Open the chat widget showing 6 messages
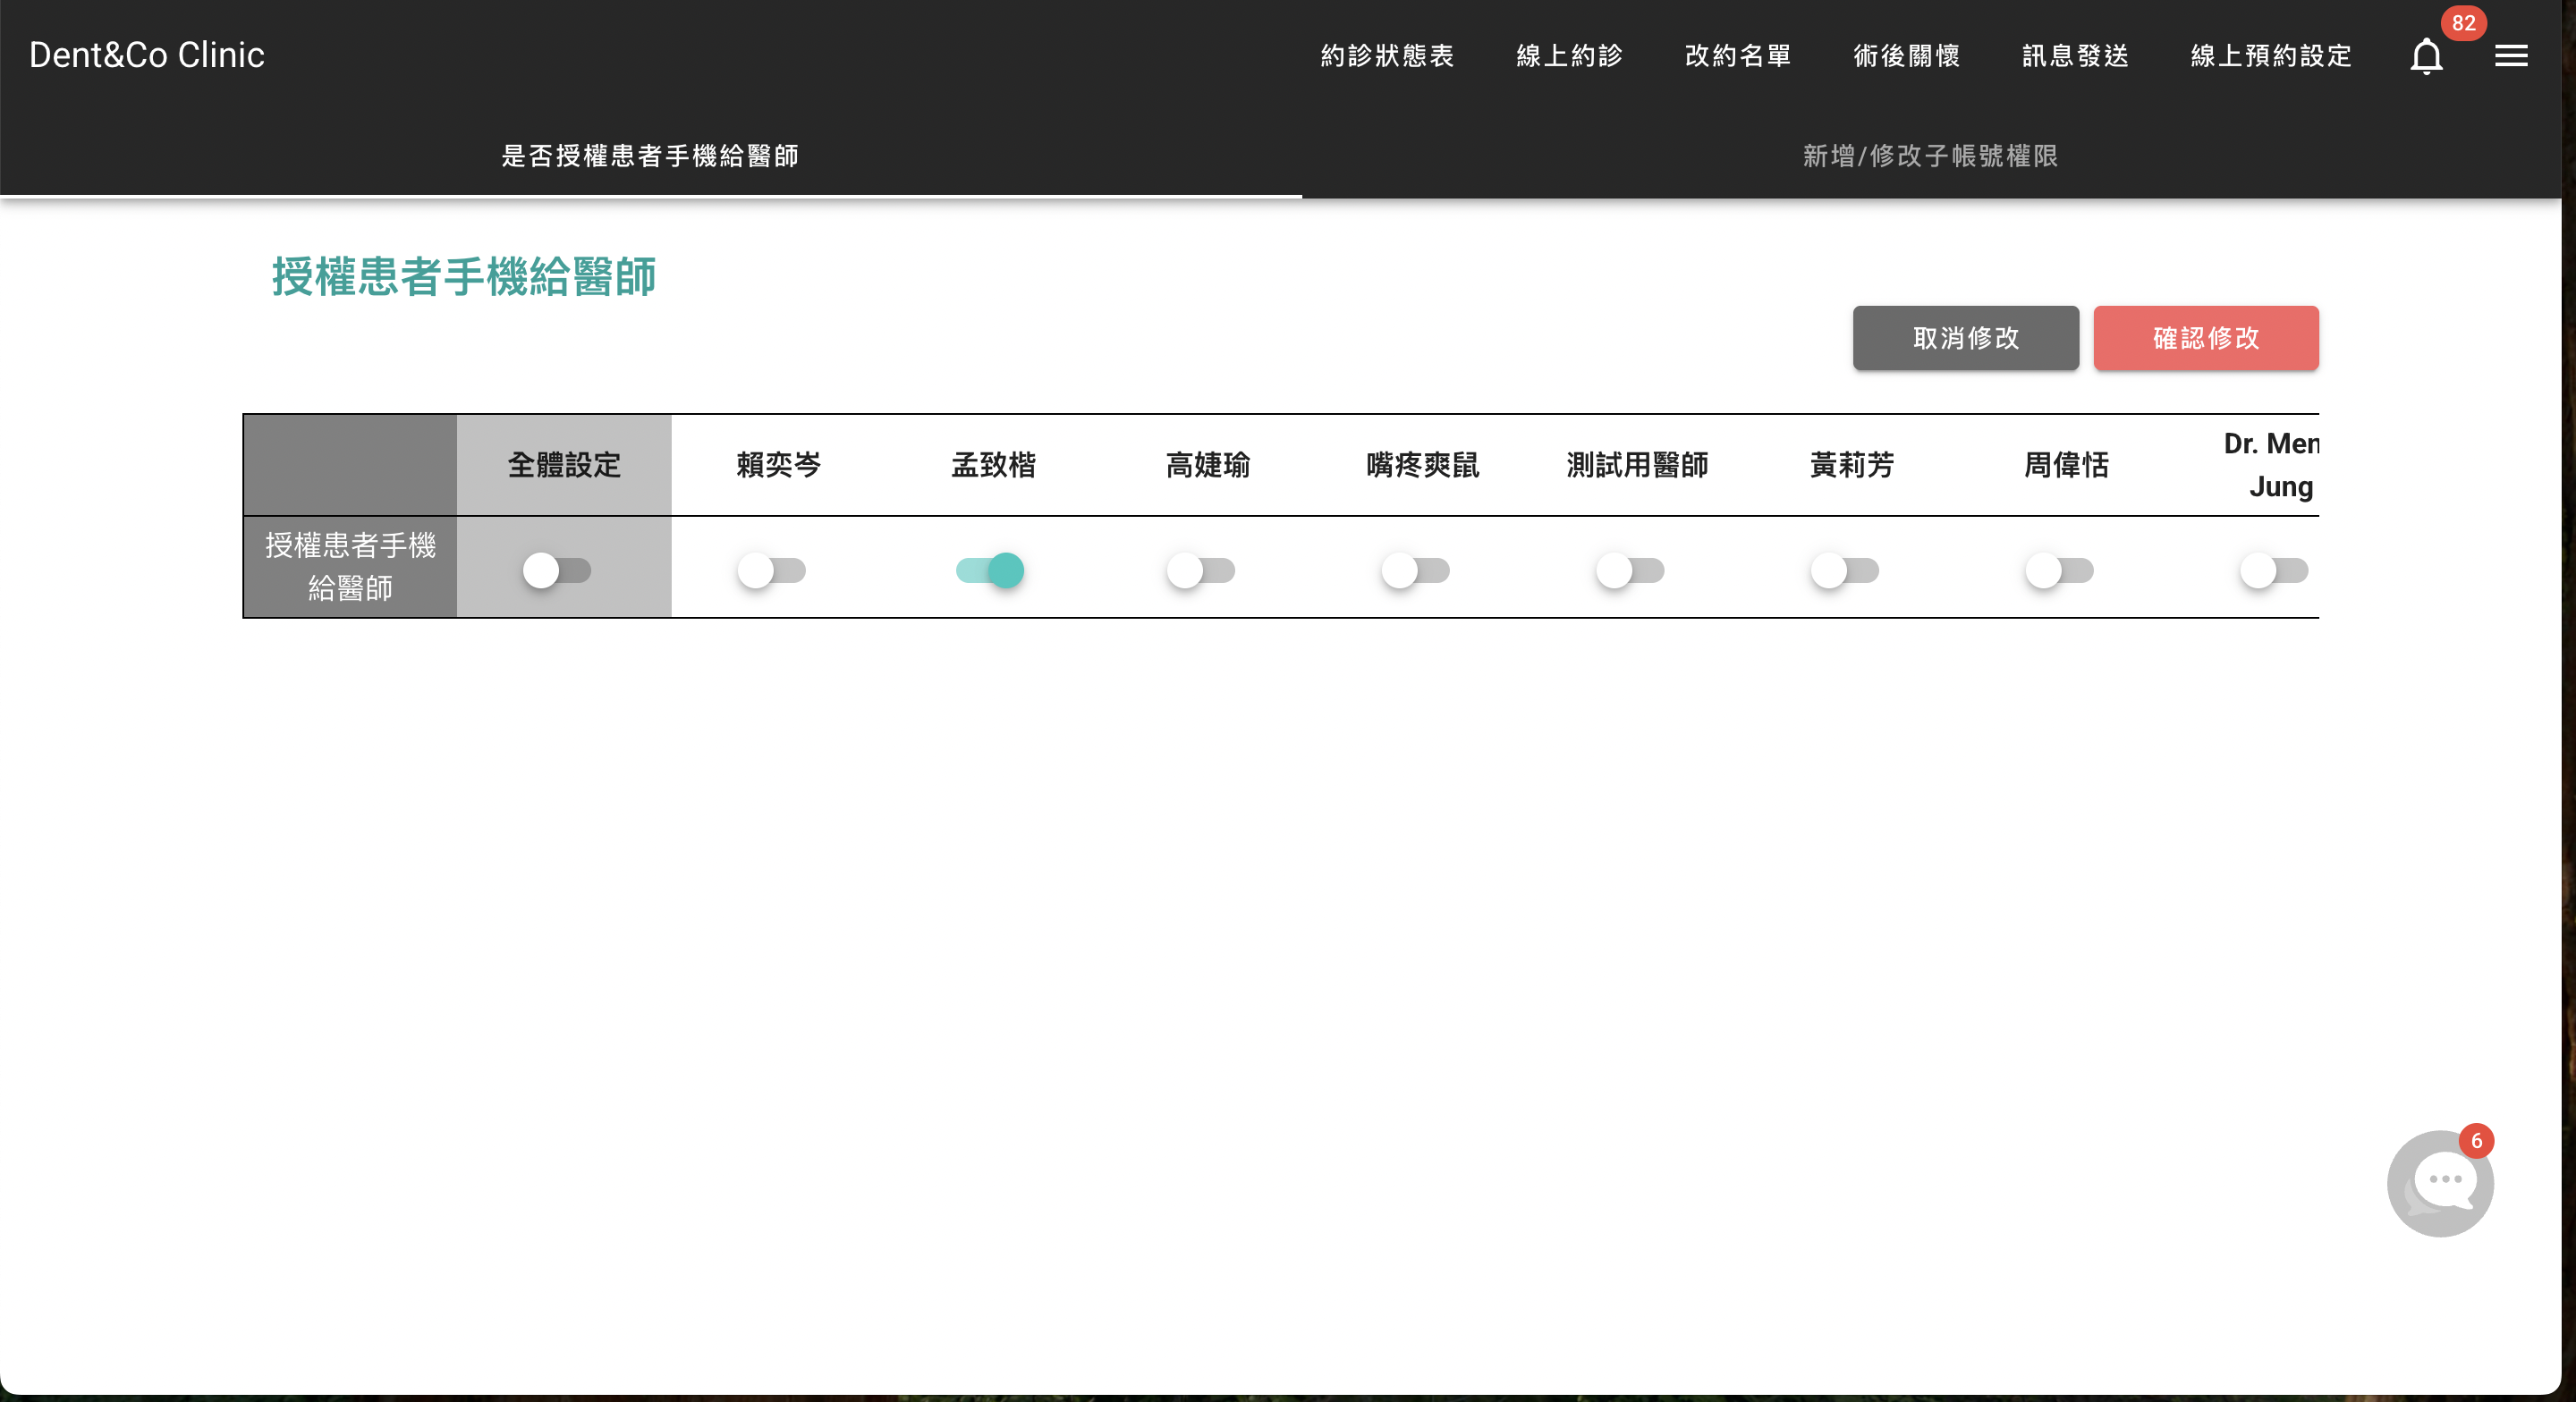This screenshot has height=1402, width=2576. (2440, 1183)
